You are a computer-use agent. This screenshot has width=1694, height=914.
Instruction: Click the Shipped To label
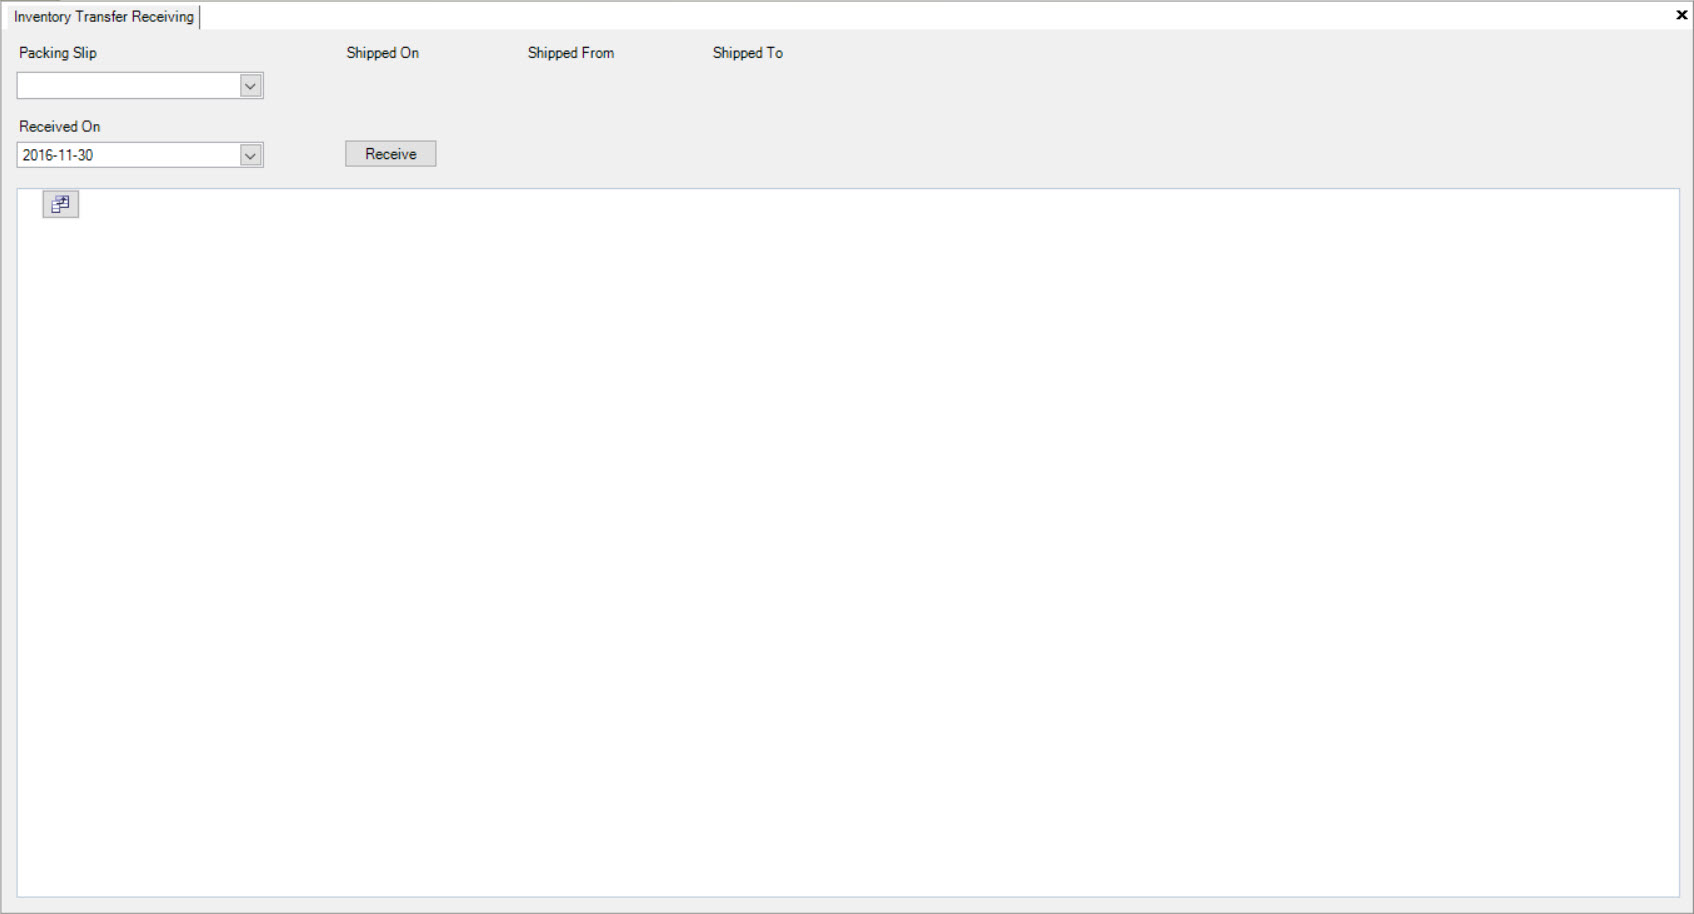[748, 53]
